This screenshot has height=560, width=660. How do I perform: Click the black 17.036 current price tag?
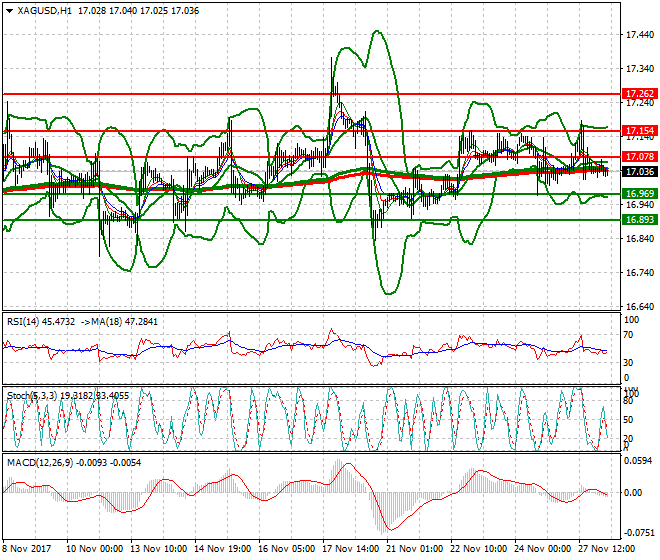pos(639,172)
